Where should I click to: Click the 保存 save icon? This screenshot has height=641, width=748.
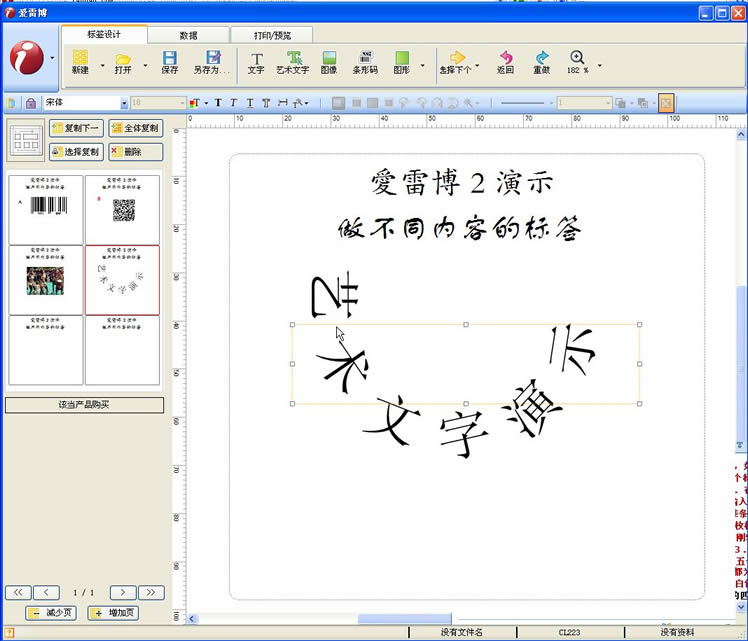coord(169,58)
